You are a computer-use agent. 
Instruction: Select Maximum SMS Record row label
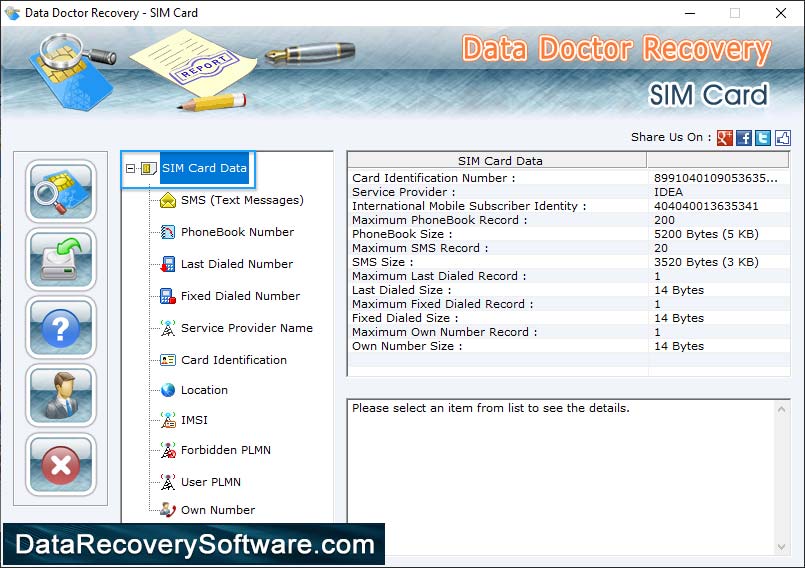(420, 248)
